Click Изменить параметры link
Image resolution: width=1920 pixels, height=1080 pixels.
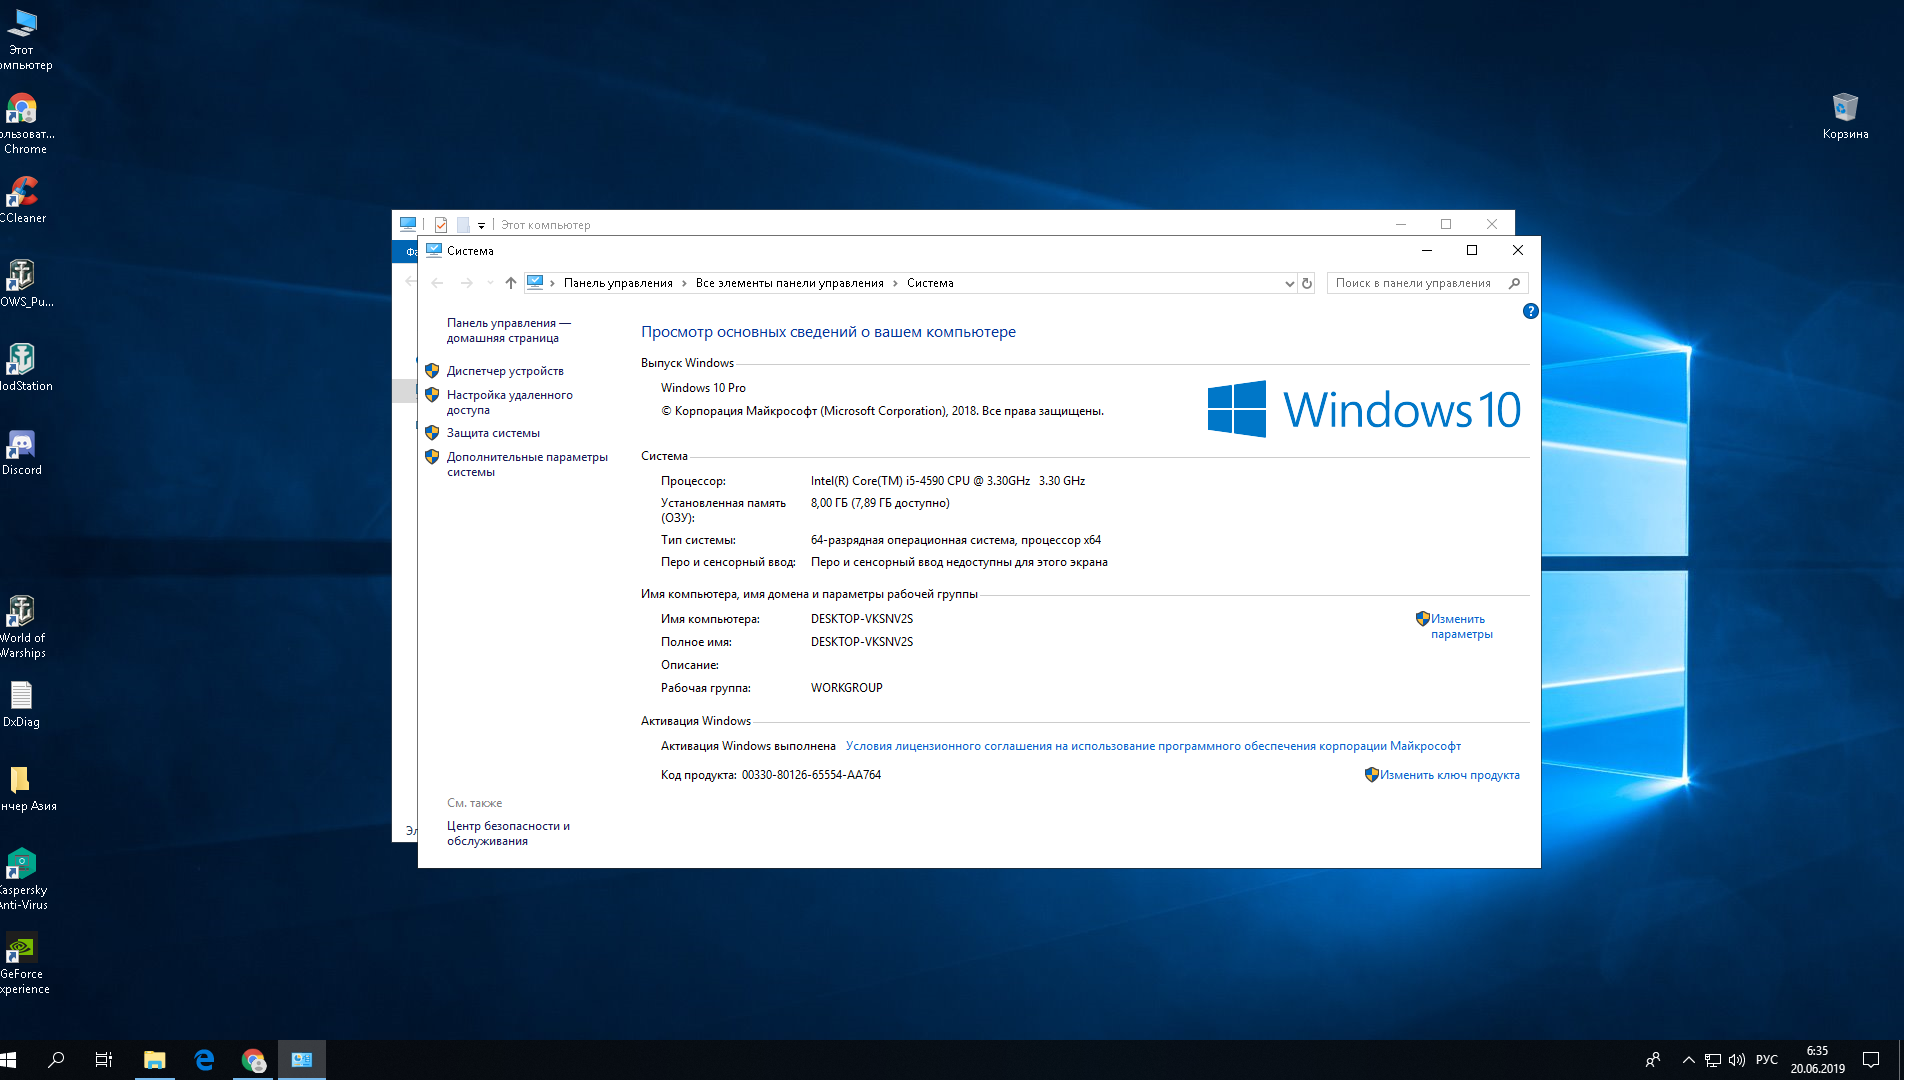[1461, 626]
